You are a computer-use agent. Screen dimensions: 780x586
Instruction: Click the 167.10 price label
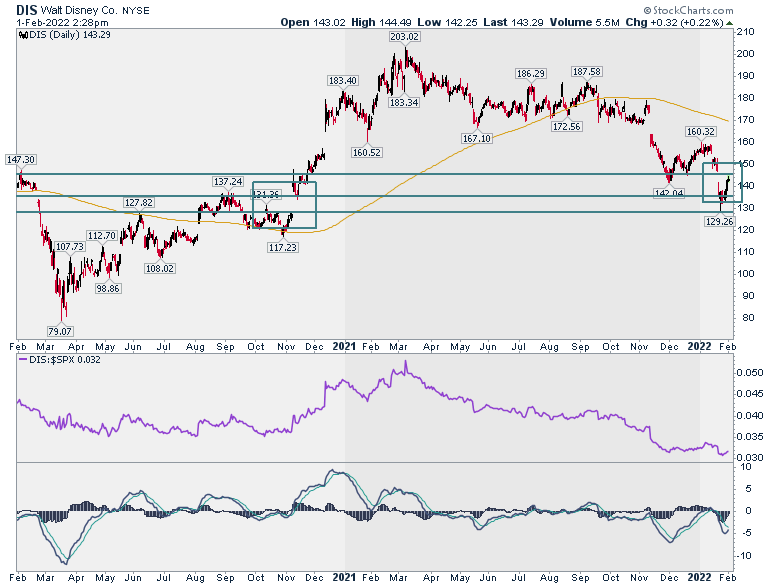477,138
